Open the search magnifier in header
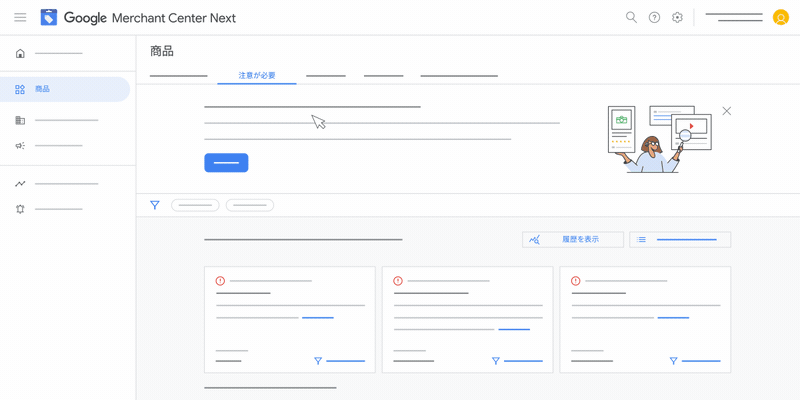This screenshot has height=400, width=800. coord(631,17)
